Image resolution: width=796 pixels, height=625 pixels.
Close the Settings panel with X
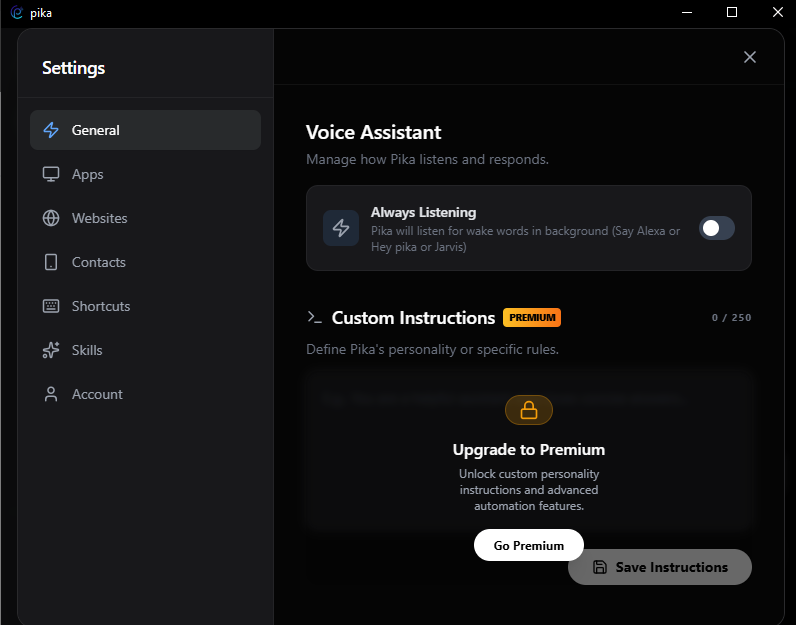click(x=750, y=57)
